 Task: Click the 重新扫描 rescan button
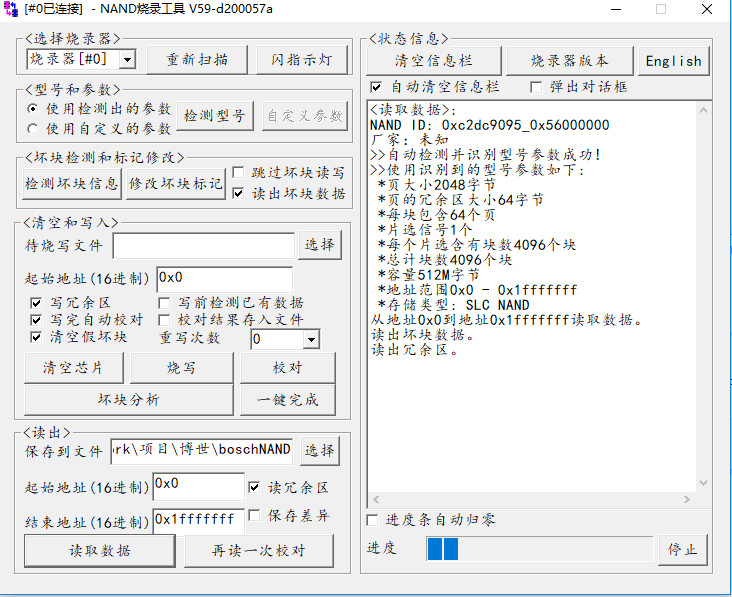click(195, 59)
